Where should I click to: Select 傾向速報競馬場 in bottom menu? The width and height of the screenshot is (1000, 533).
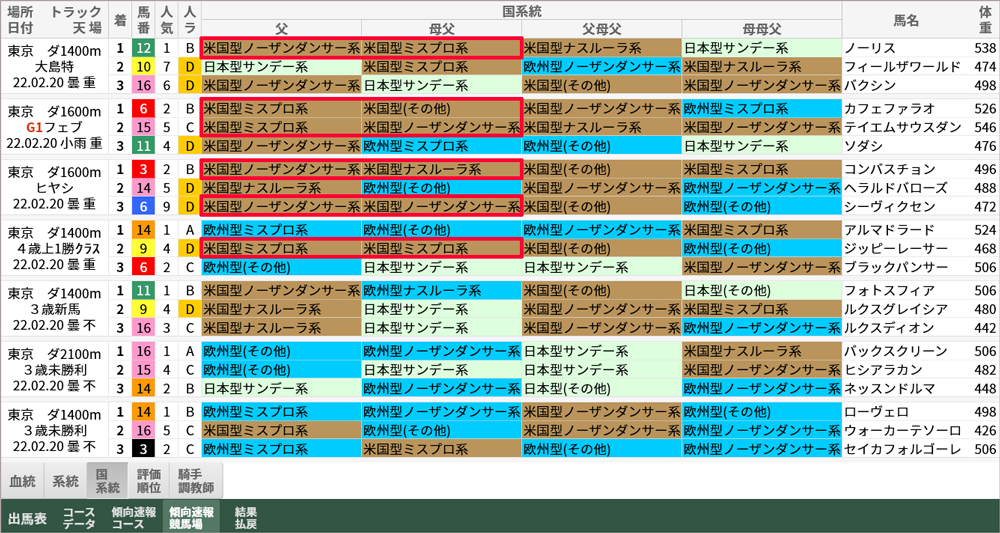(x=191, y=518)
